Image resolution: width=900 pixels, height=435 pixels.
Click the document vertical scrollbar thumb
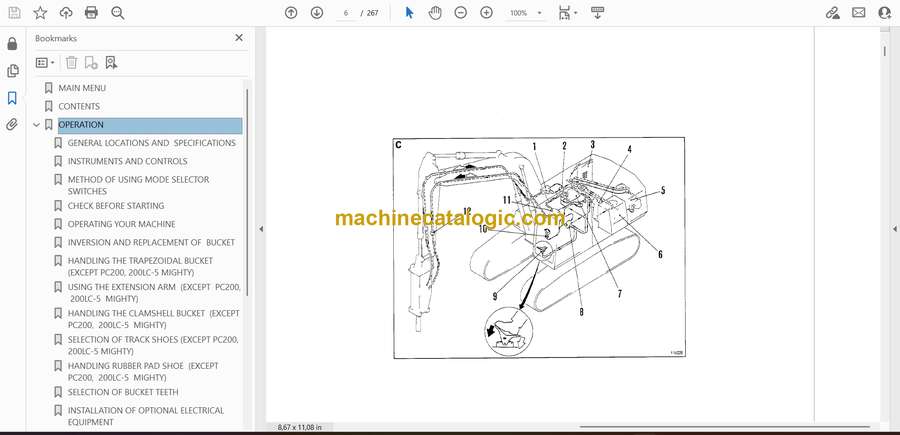(x=884, y=51)
